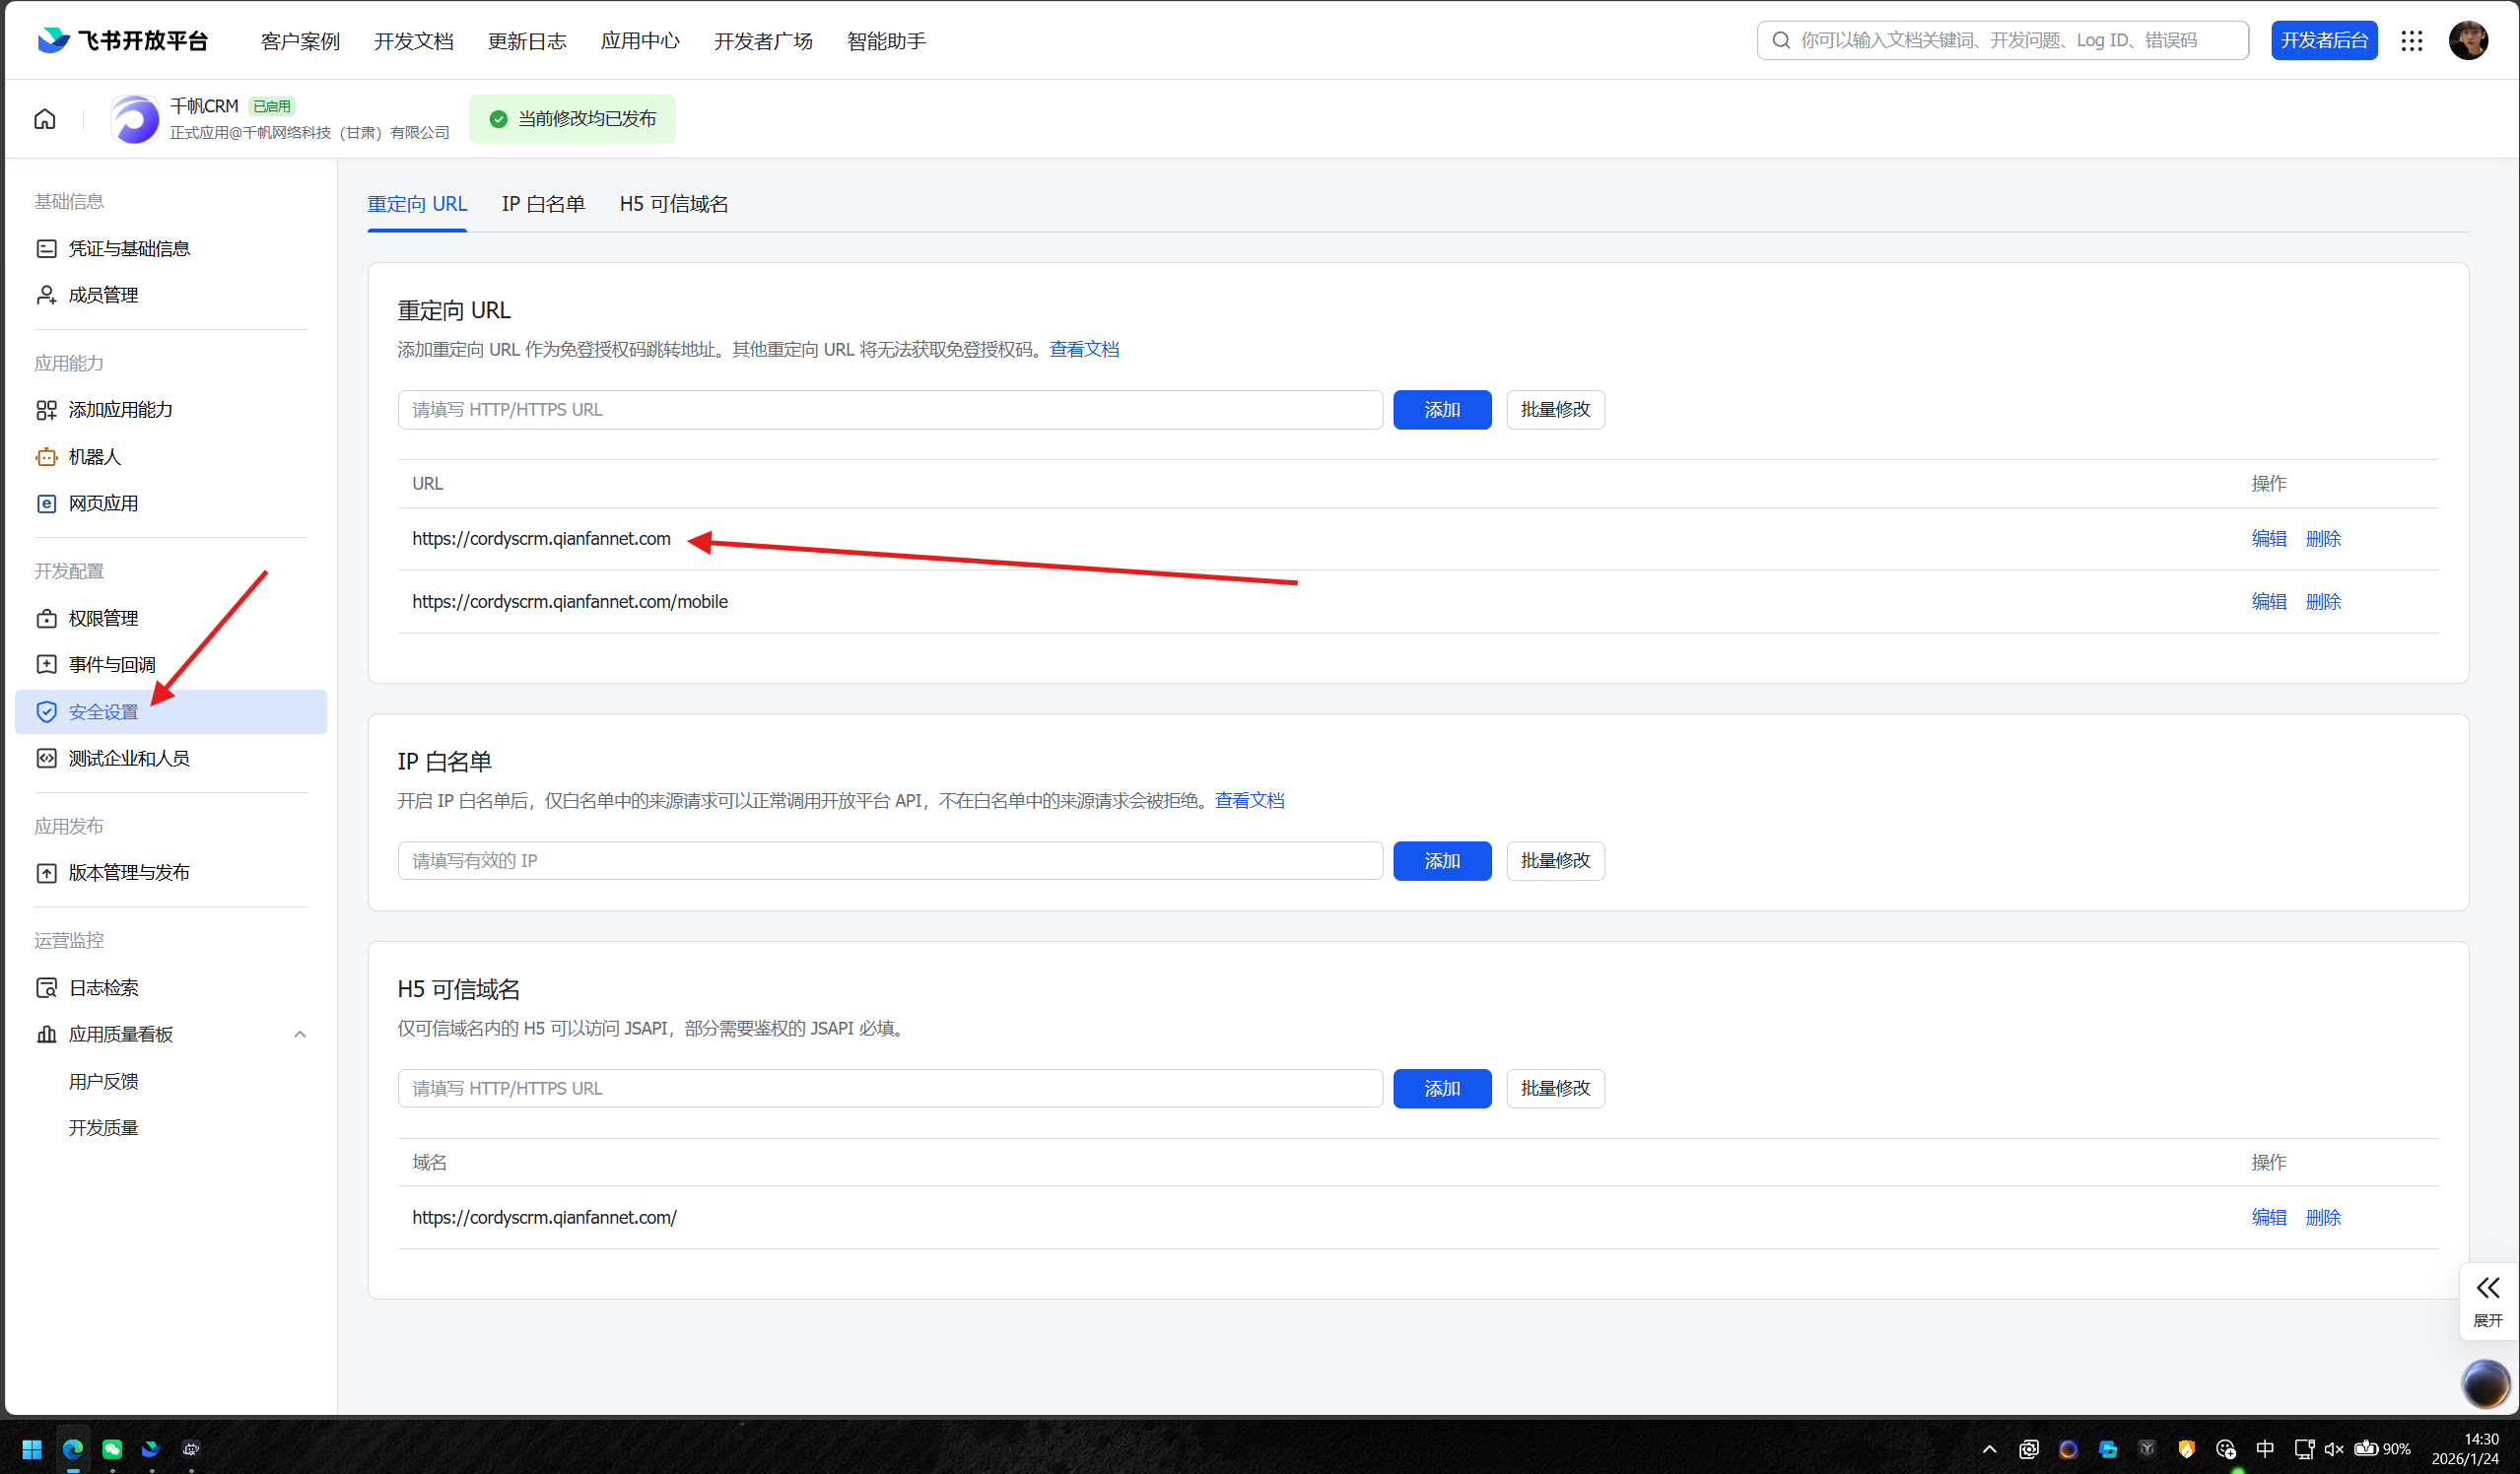Open 日志检索 in sidebar
The width and height of the screenshot is (2520, 1474).
click(x=103, y=987)
